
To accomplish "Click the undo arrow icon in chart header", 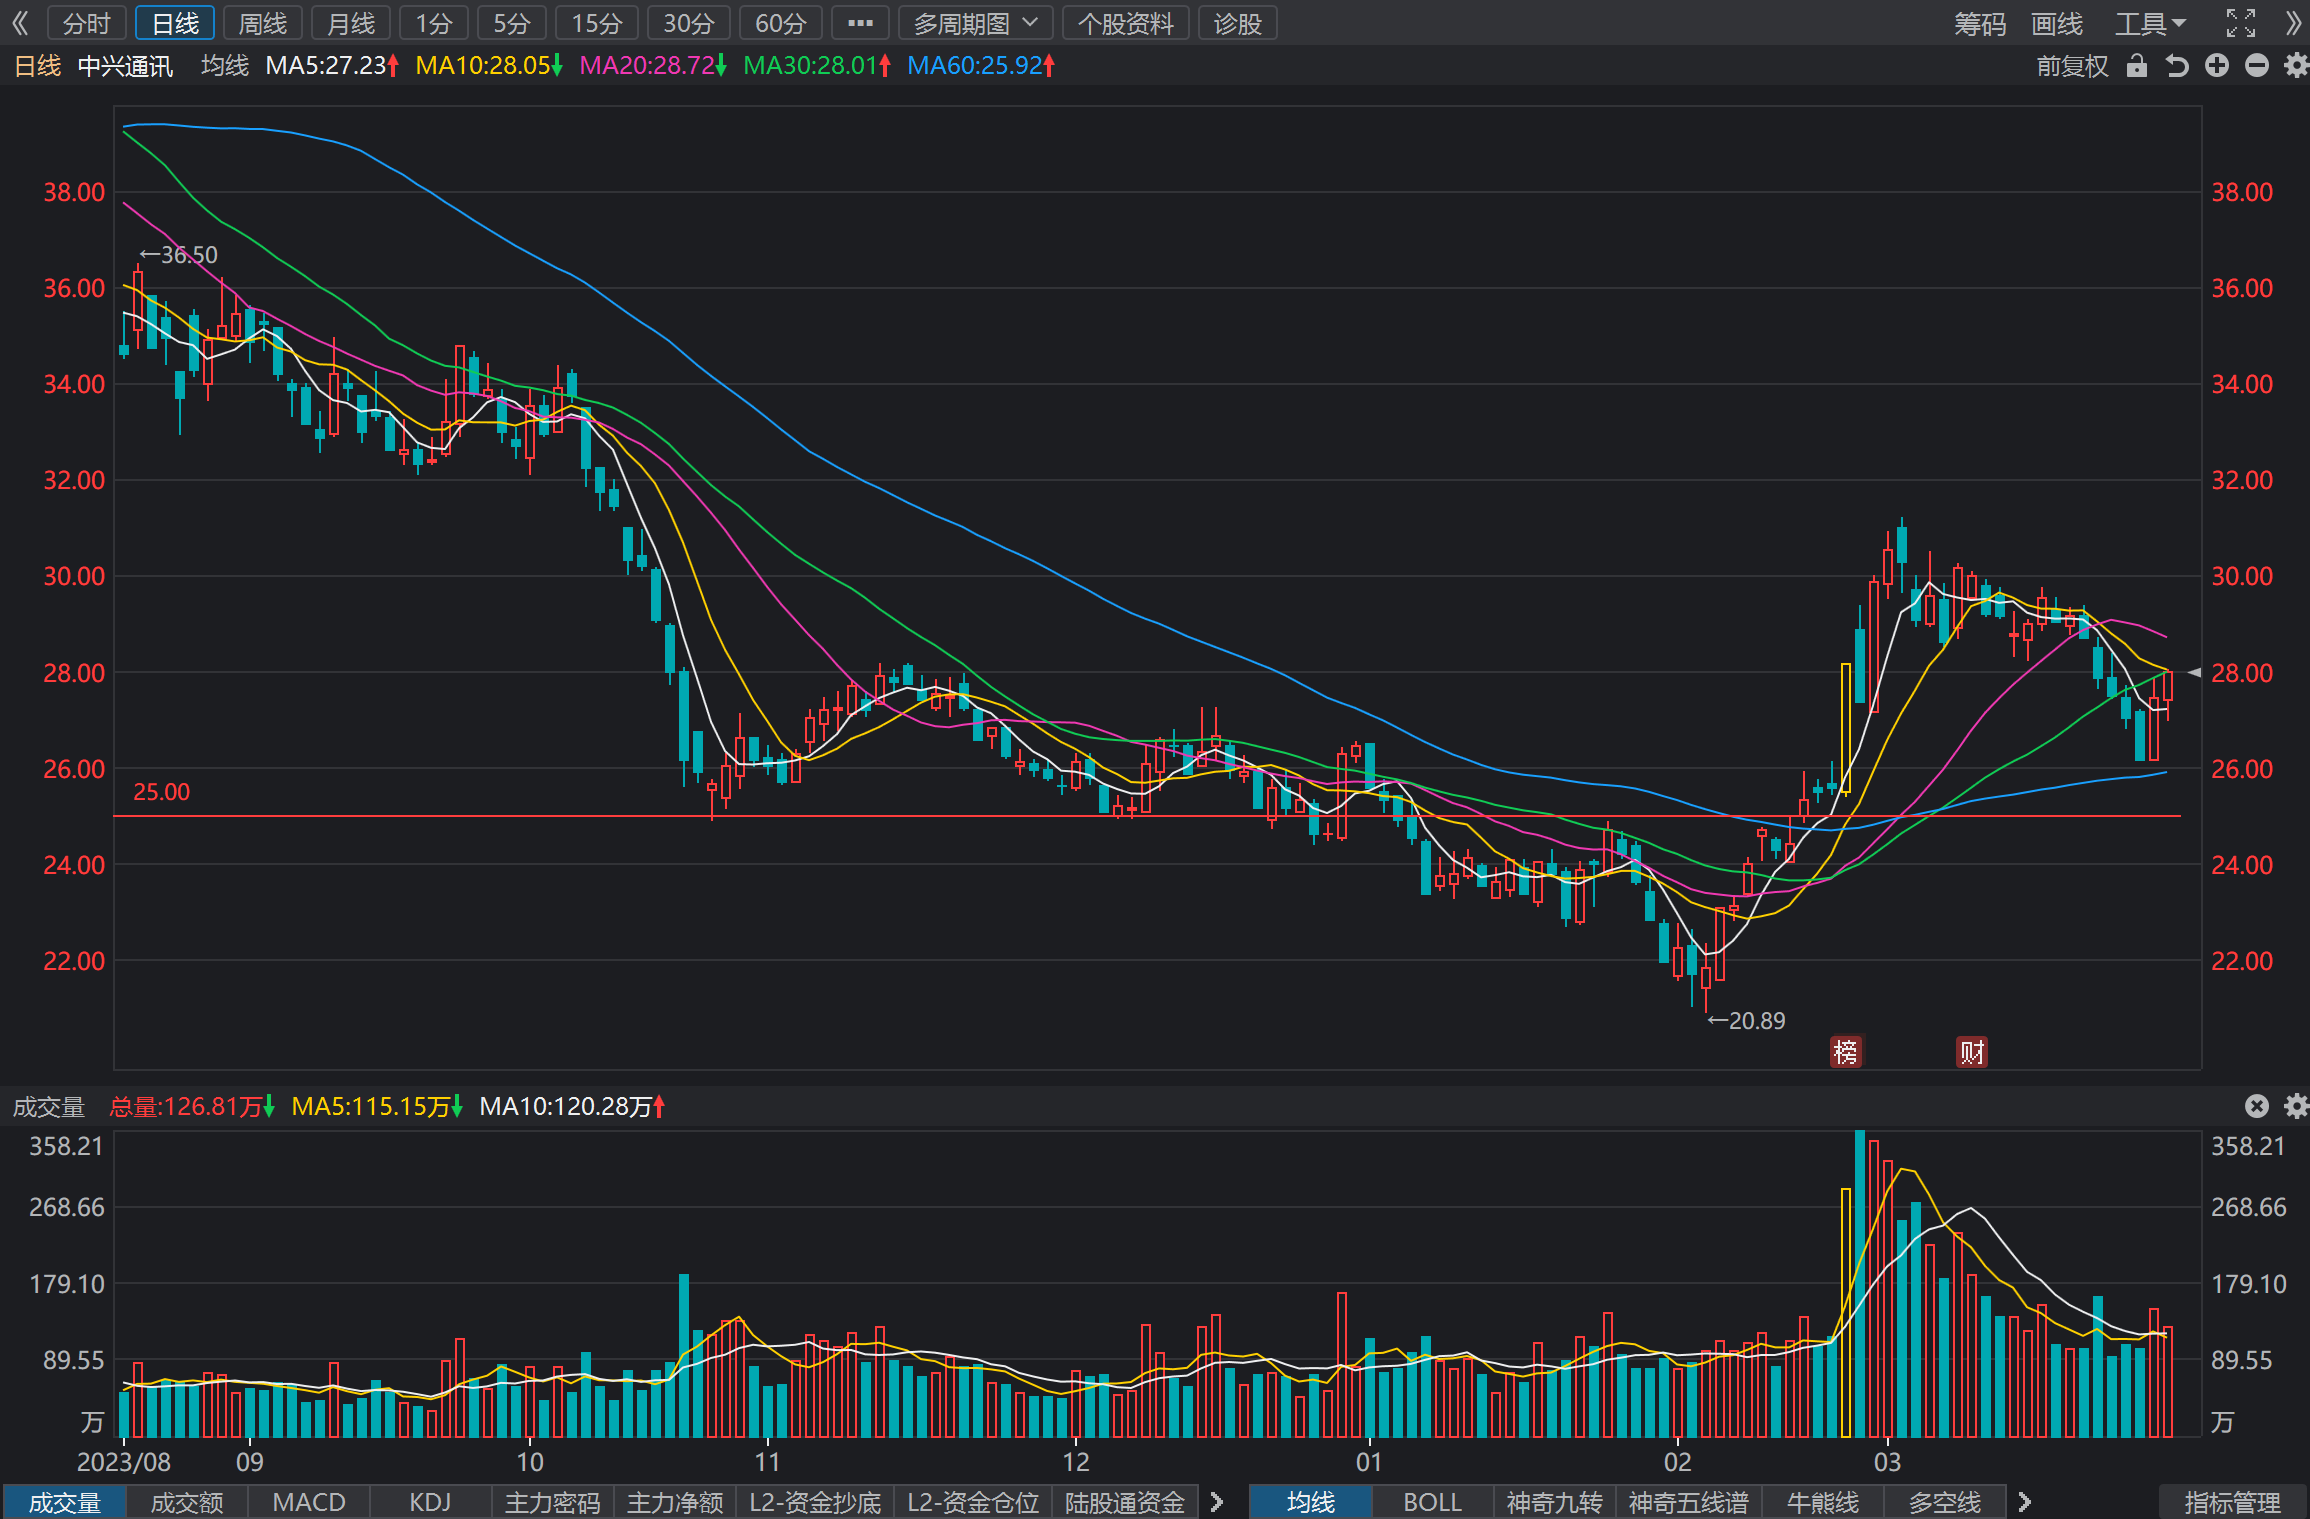I will pos(2177,66).
